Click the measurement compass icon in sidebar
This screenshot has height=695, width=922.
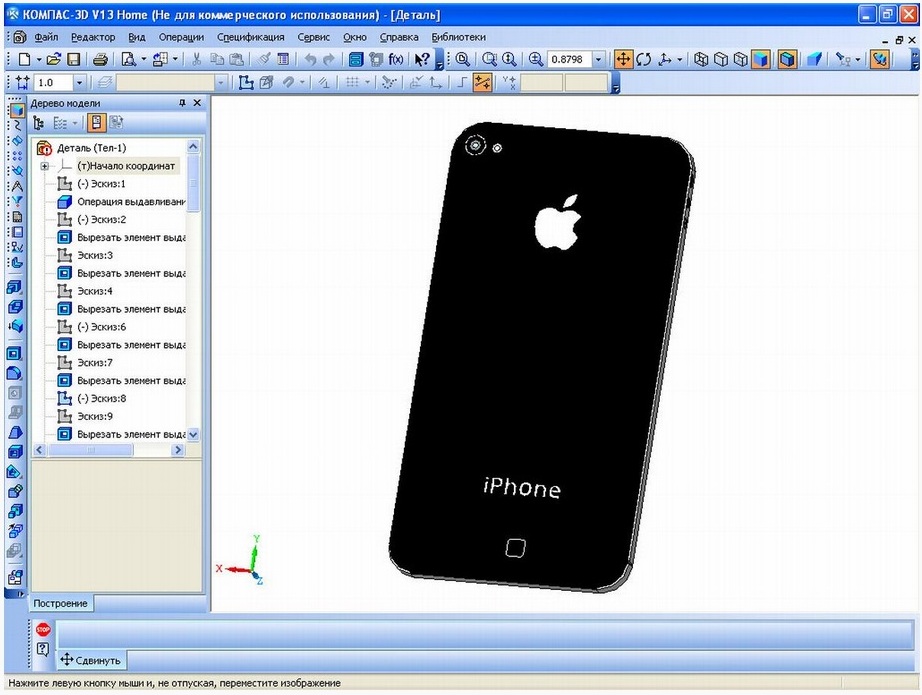16,186
